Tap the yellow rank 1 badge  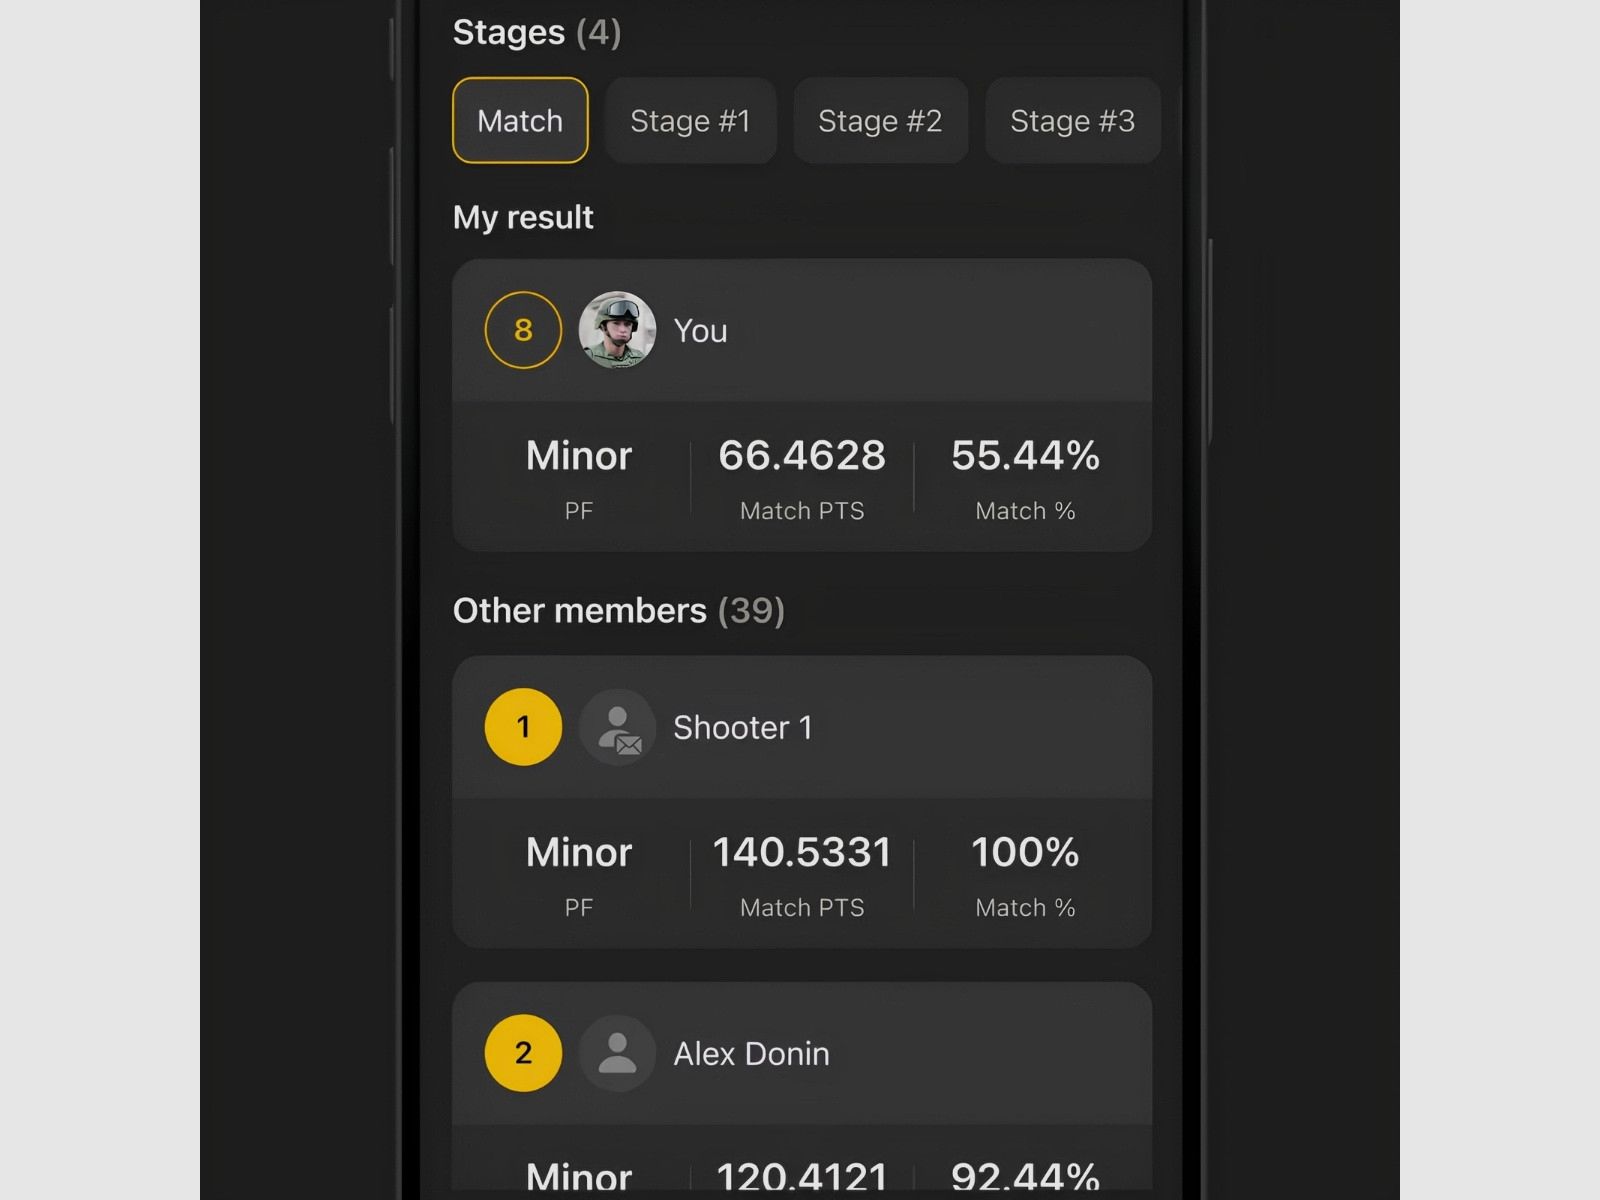point(523,727)
